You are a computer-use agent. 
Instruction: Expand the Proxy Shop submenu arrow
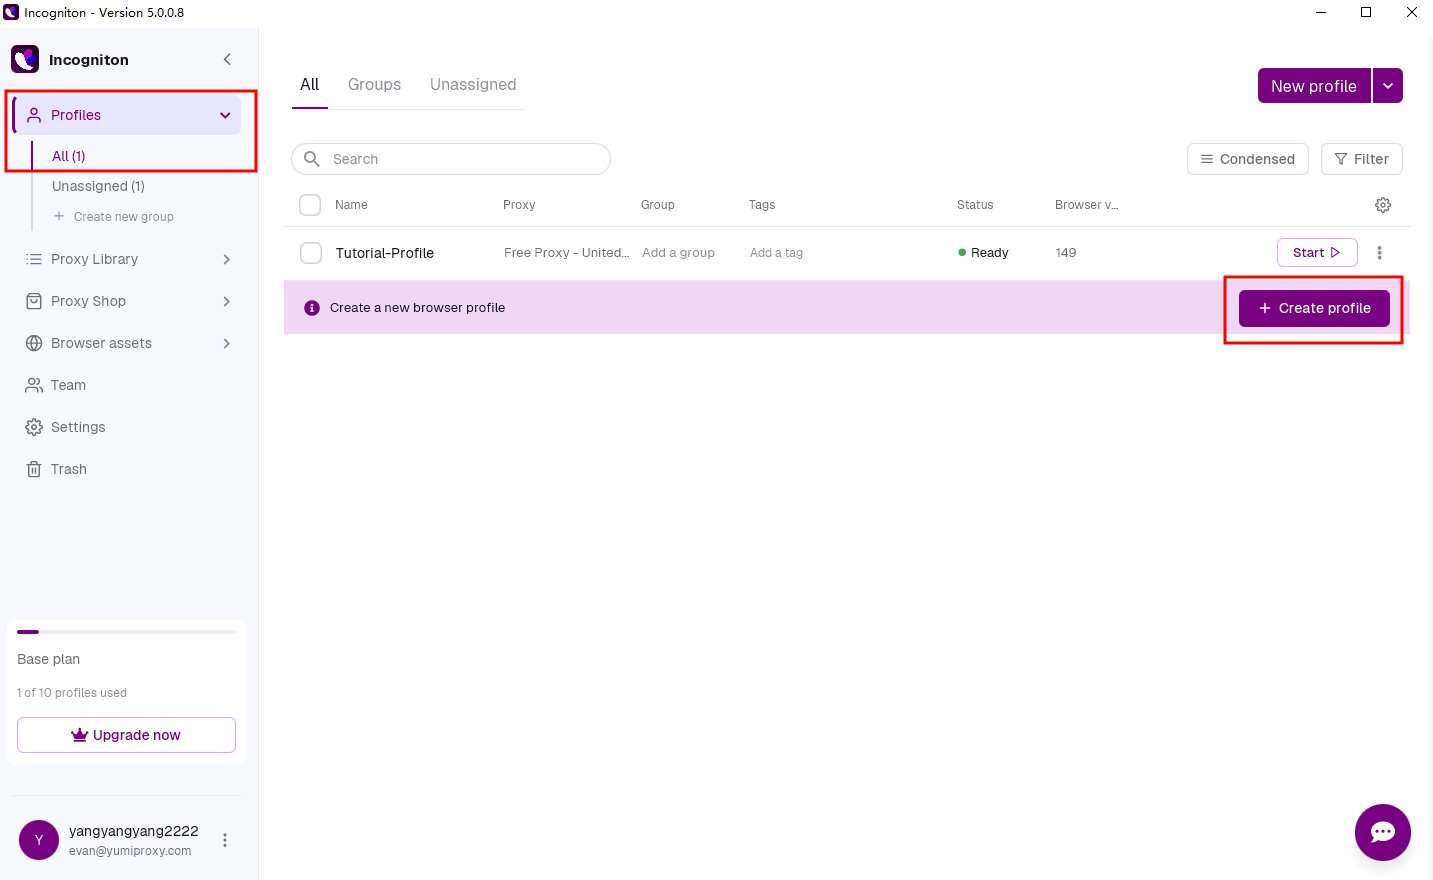[x=227, y=301]
